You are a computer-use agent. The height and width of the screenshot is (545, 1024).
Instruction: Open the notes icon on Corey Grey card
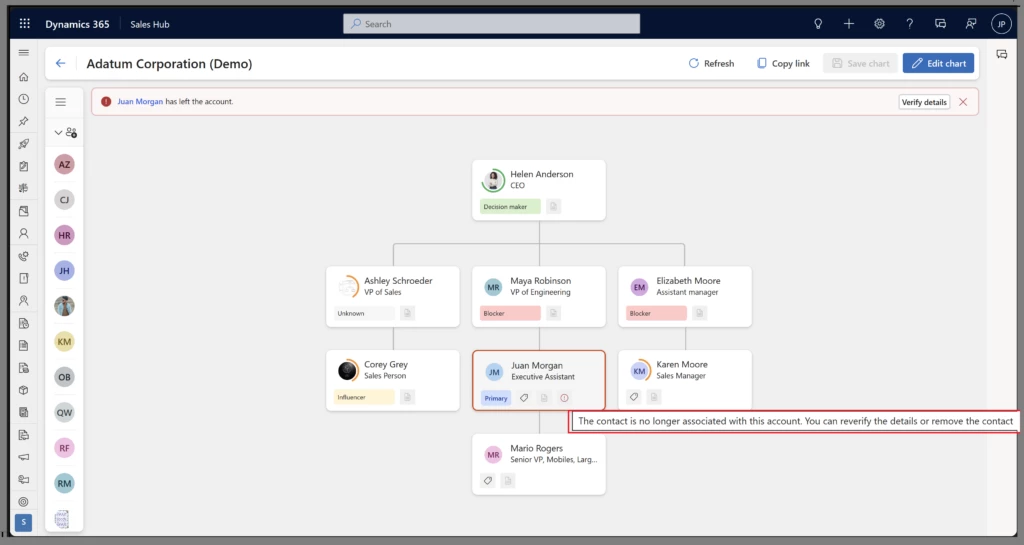407,397
